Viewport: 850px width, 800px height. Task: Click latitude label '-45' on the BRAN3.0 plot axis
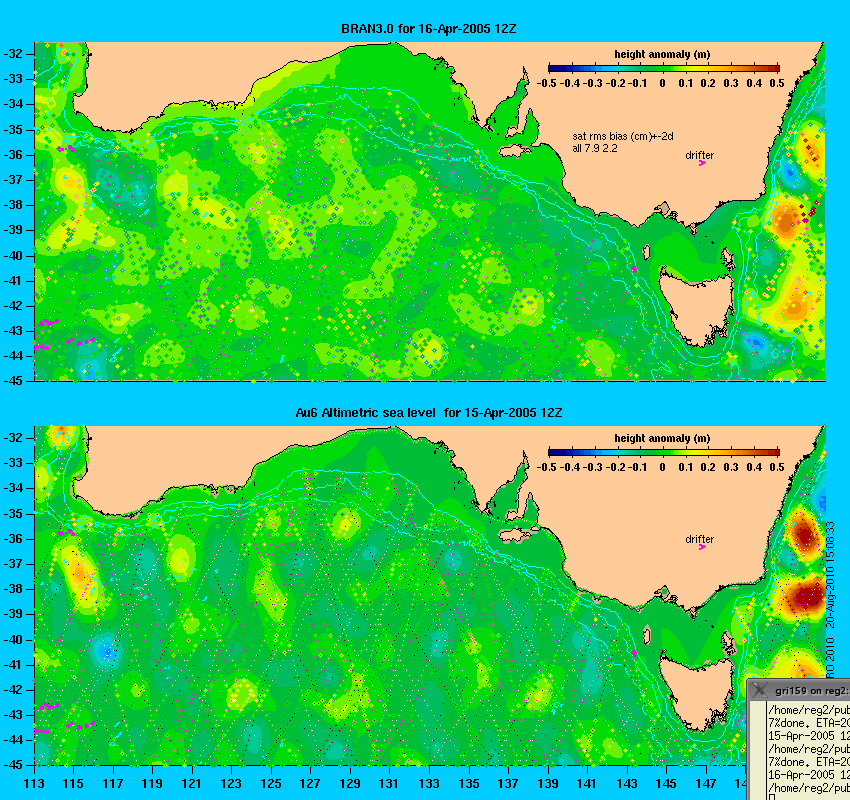click(13, 380)
